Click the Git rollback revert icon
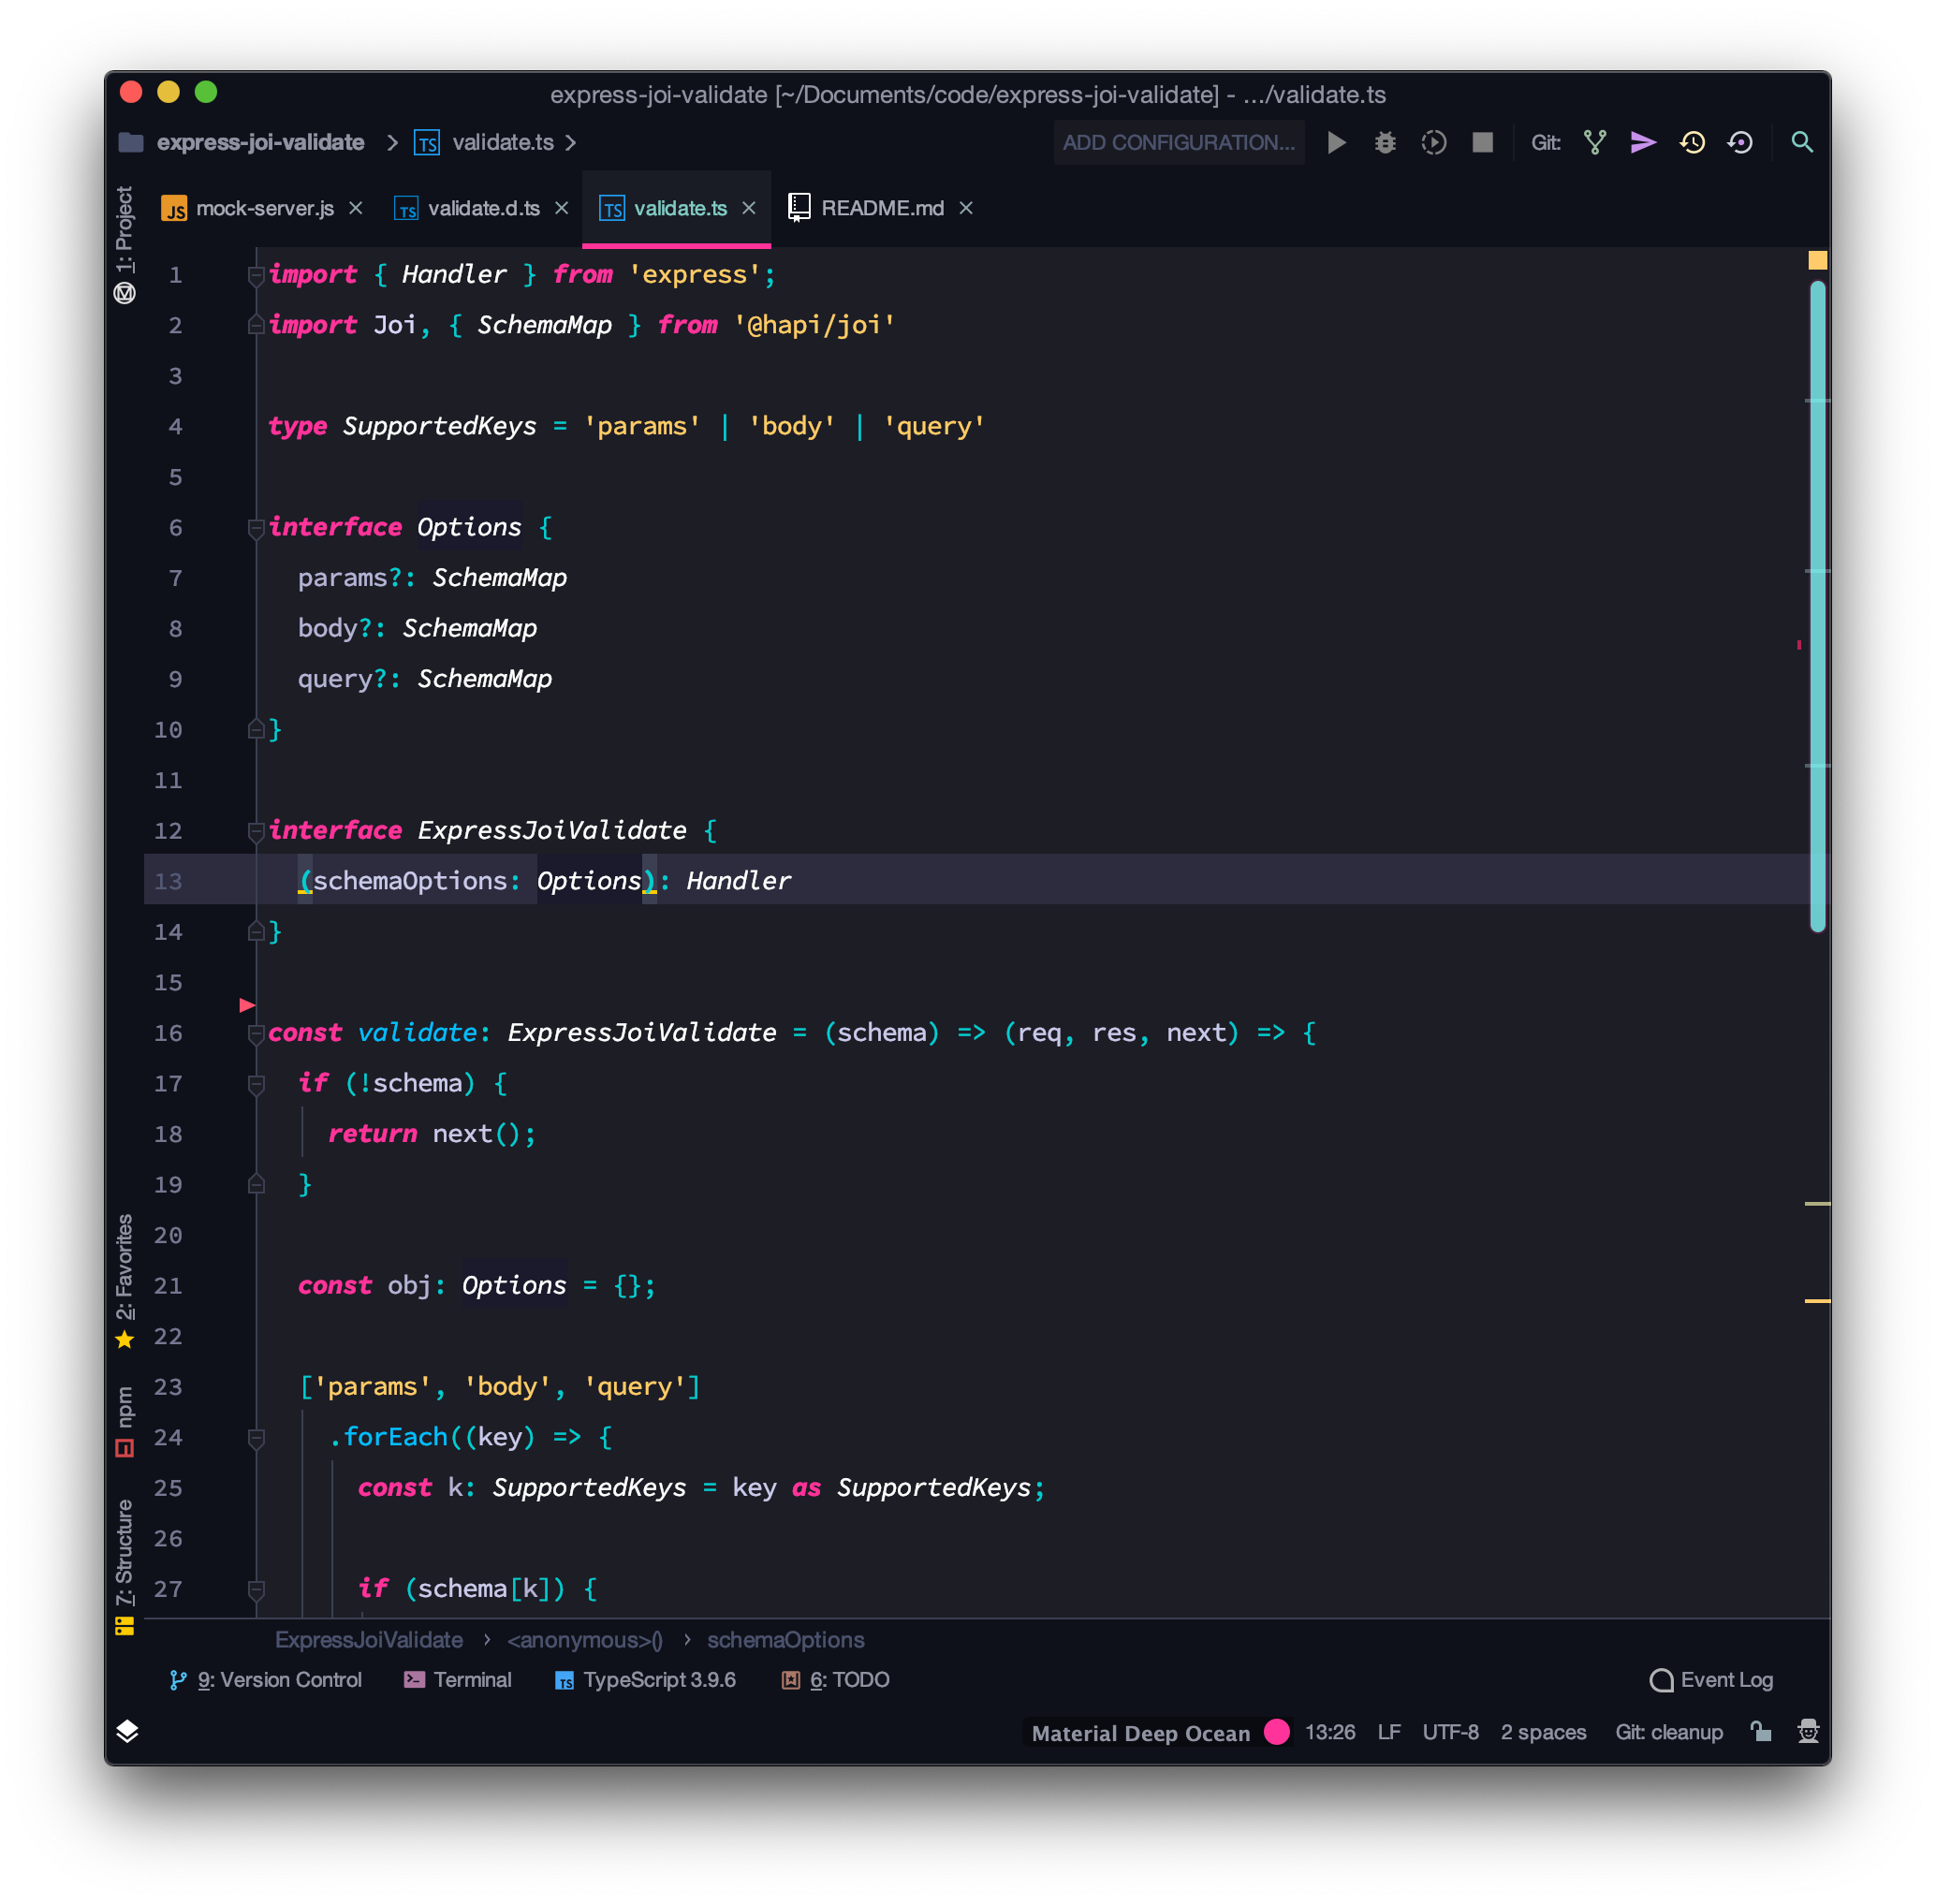Viewport: 1936px width, 1904px height. click(x=1740, y=143)
